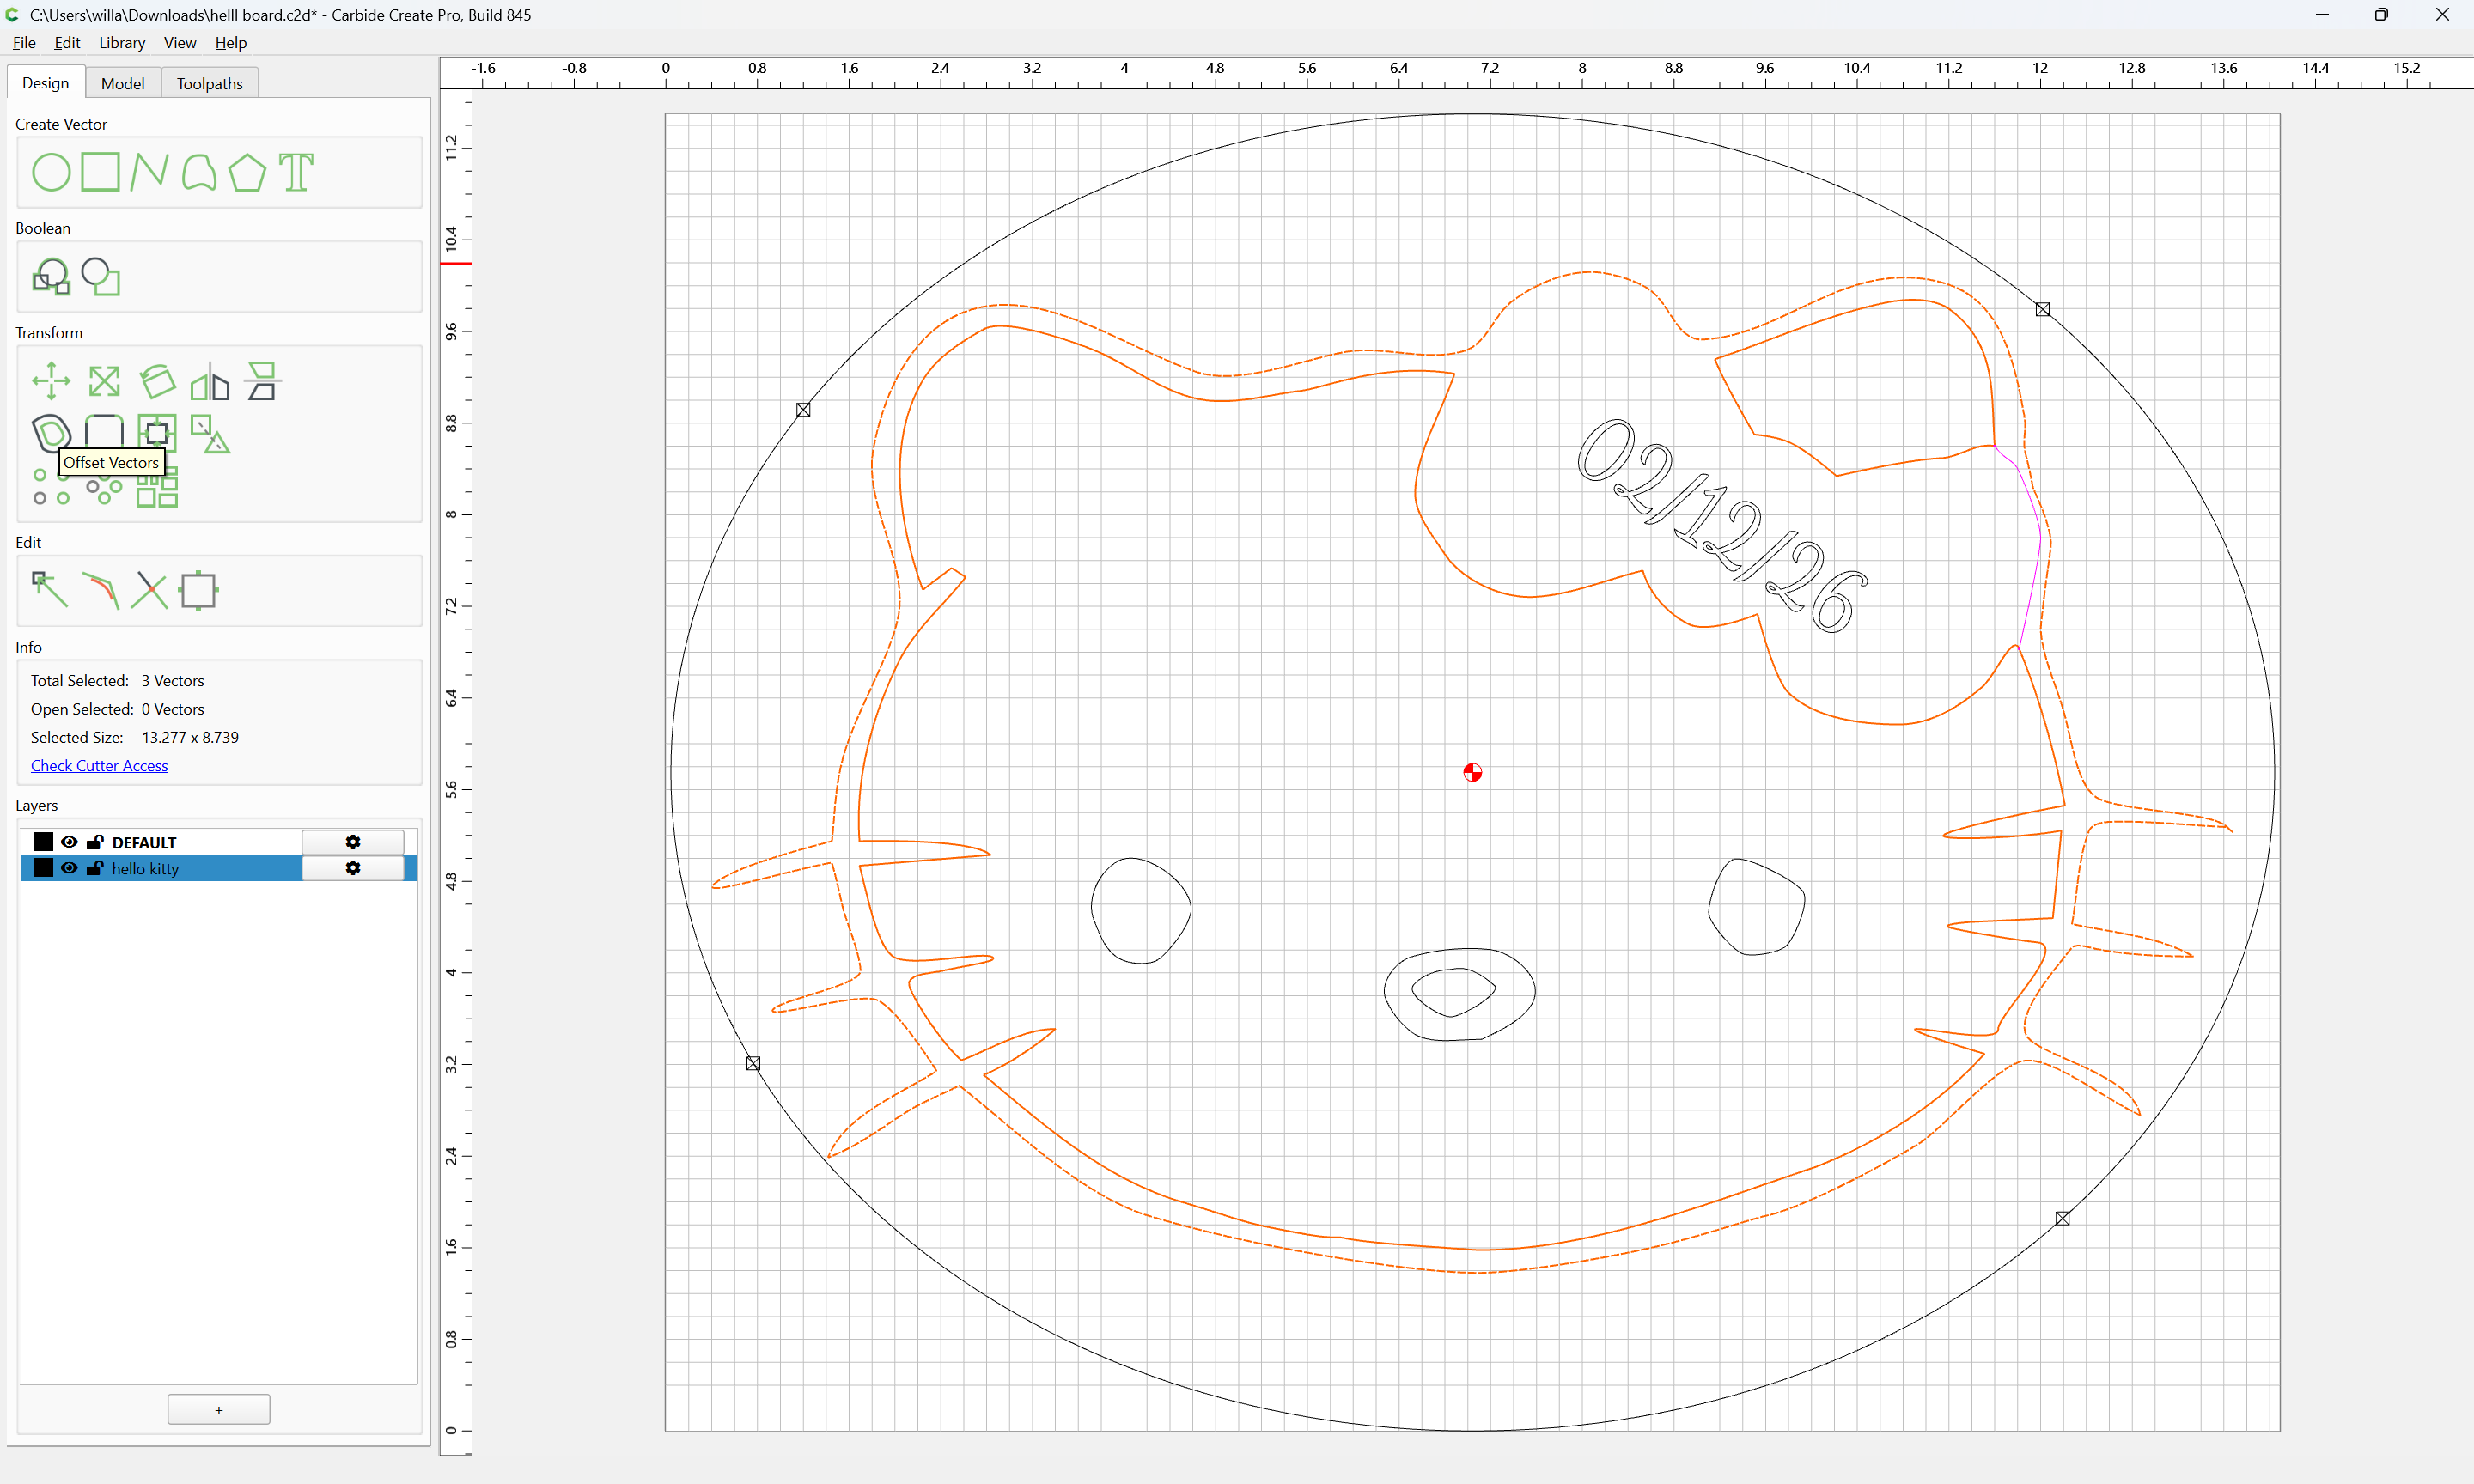Image resolution: width=2474 pixels, height=1484 pixels.
Task: Select the Circle create vector tool
Action: tap(51, 172)
